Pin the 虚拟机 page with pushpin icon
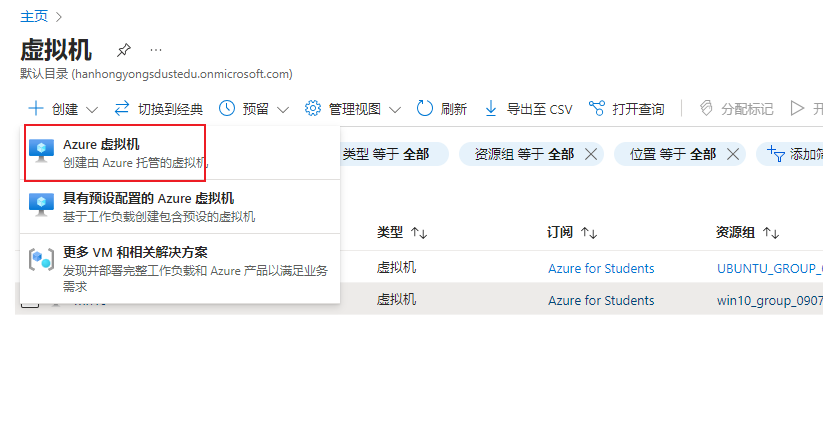823x438 pixels. (x=124, y=50)
